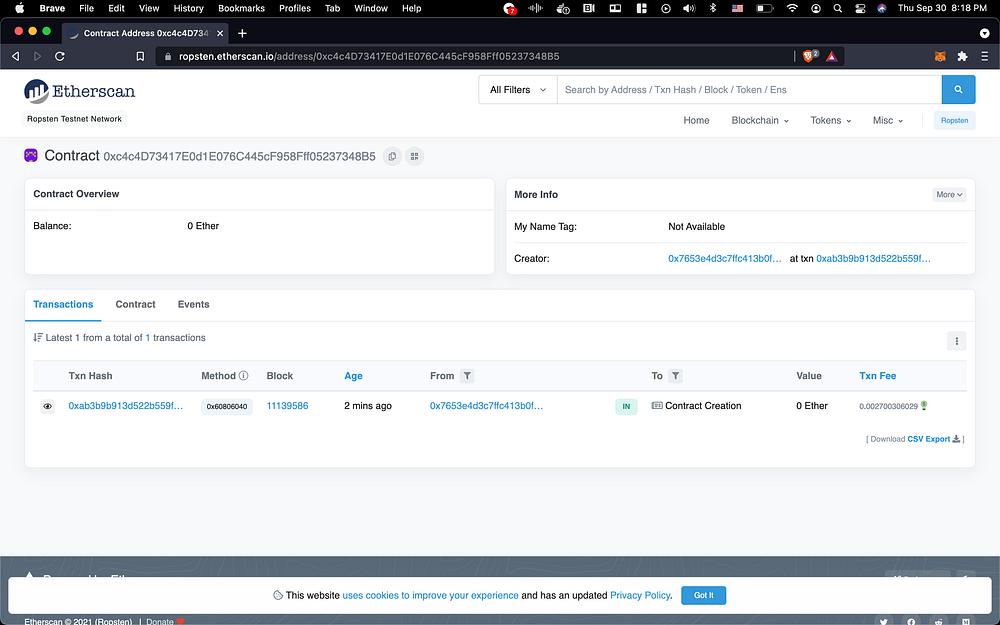The height and width of the screenshot is (625, 1000).
Task: Click the Donate link in footer
Action: pyautogui.click(x=159, y=621)
